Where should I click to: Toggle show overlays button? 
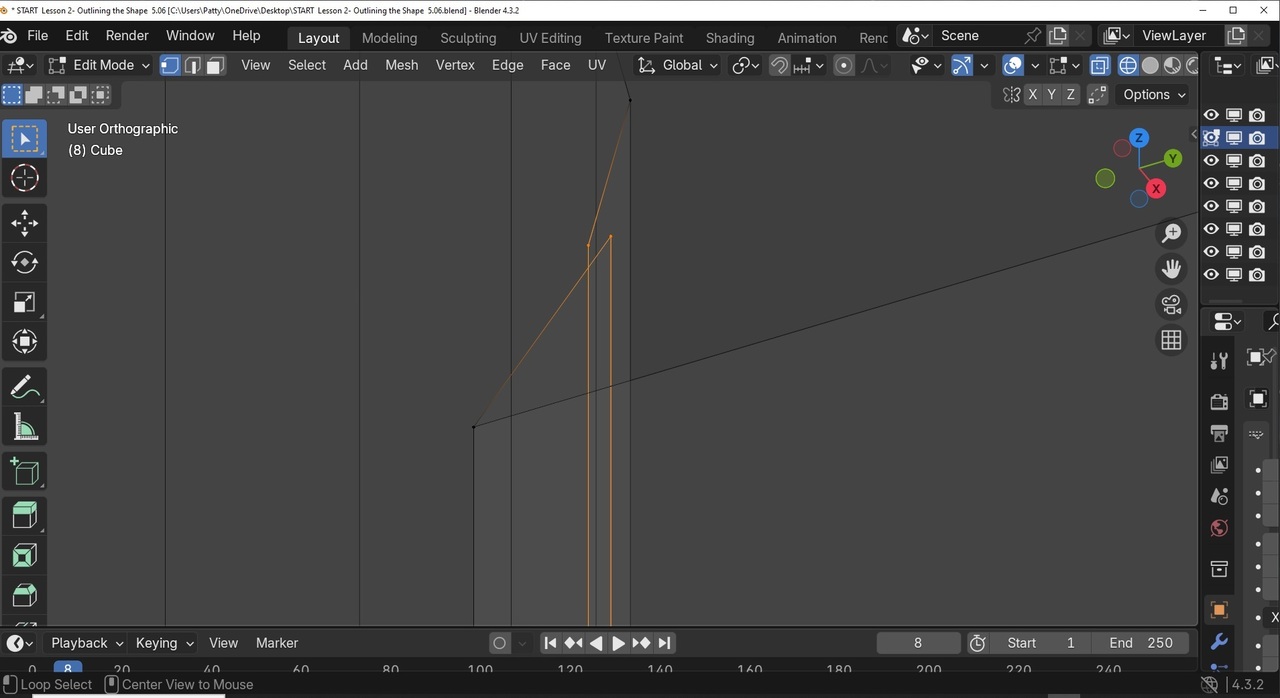(x=1013, y=65)
